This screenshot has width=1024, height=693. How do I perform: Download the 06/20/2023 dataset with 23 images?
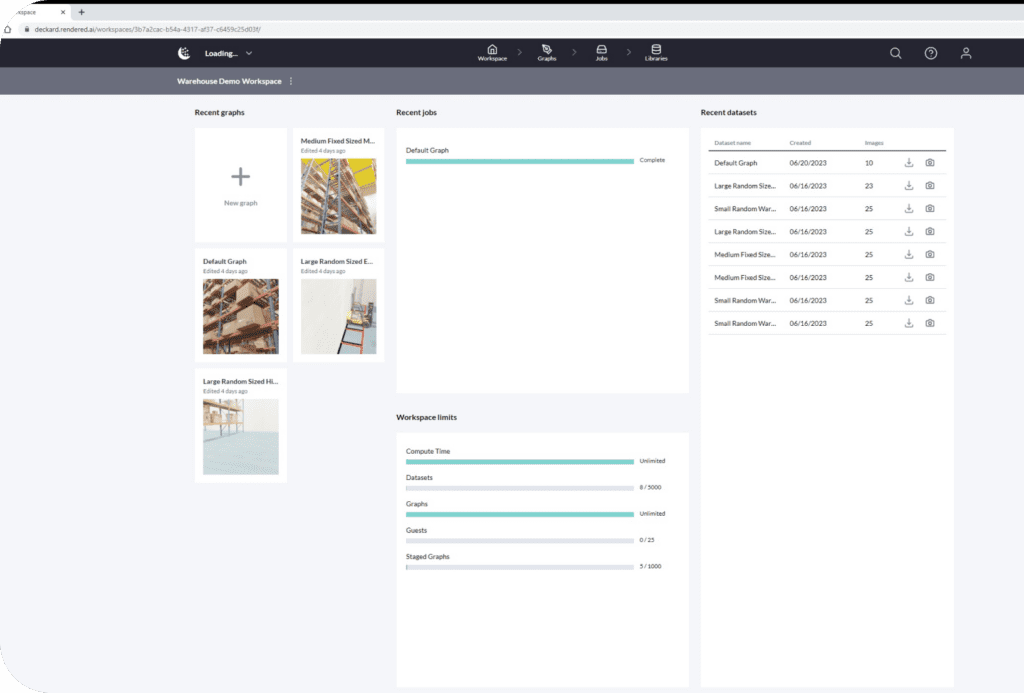(909, 186)
